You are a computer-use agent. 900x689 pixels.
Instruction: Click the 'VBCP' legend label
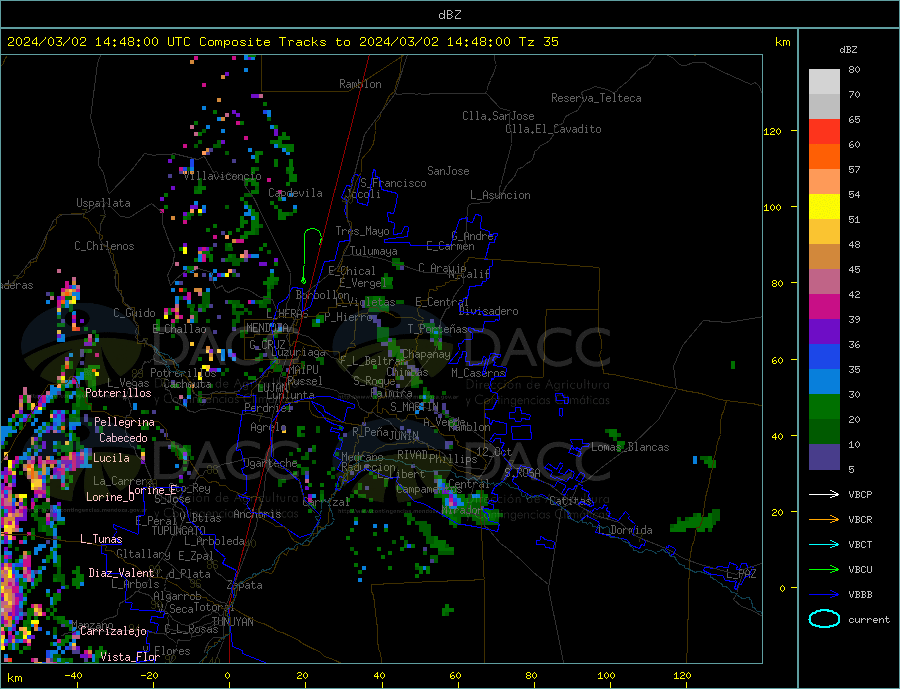[860, 494]
